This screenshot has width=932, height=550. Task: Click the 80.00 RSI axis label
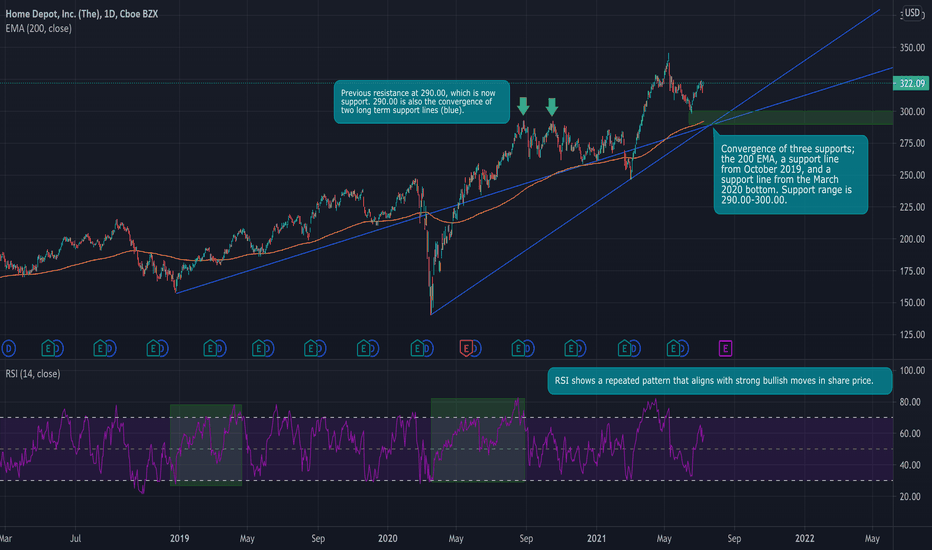click(x=911, y=402)
